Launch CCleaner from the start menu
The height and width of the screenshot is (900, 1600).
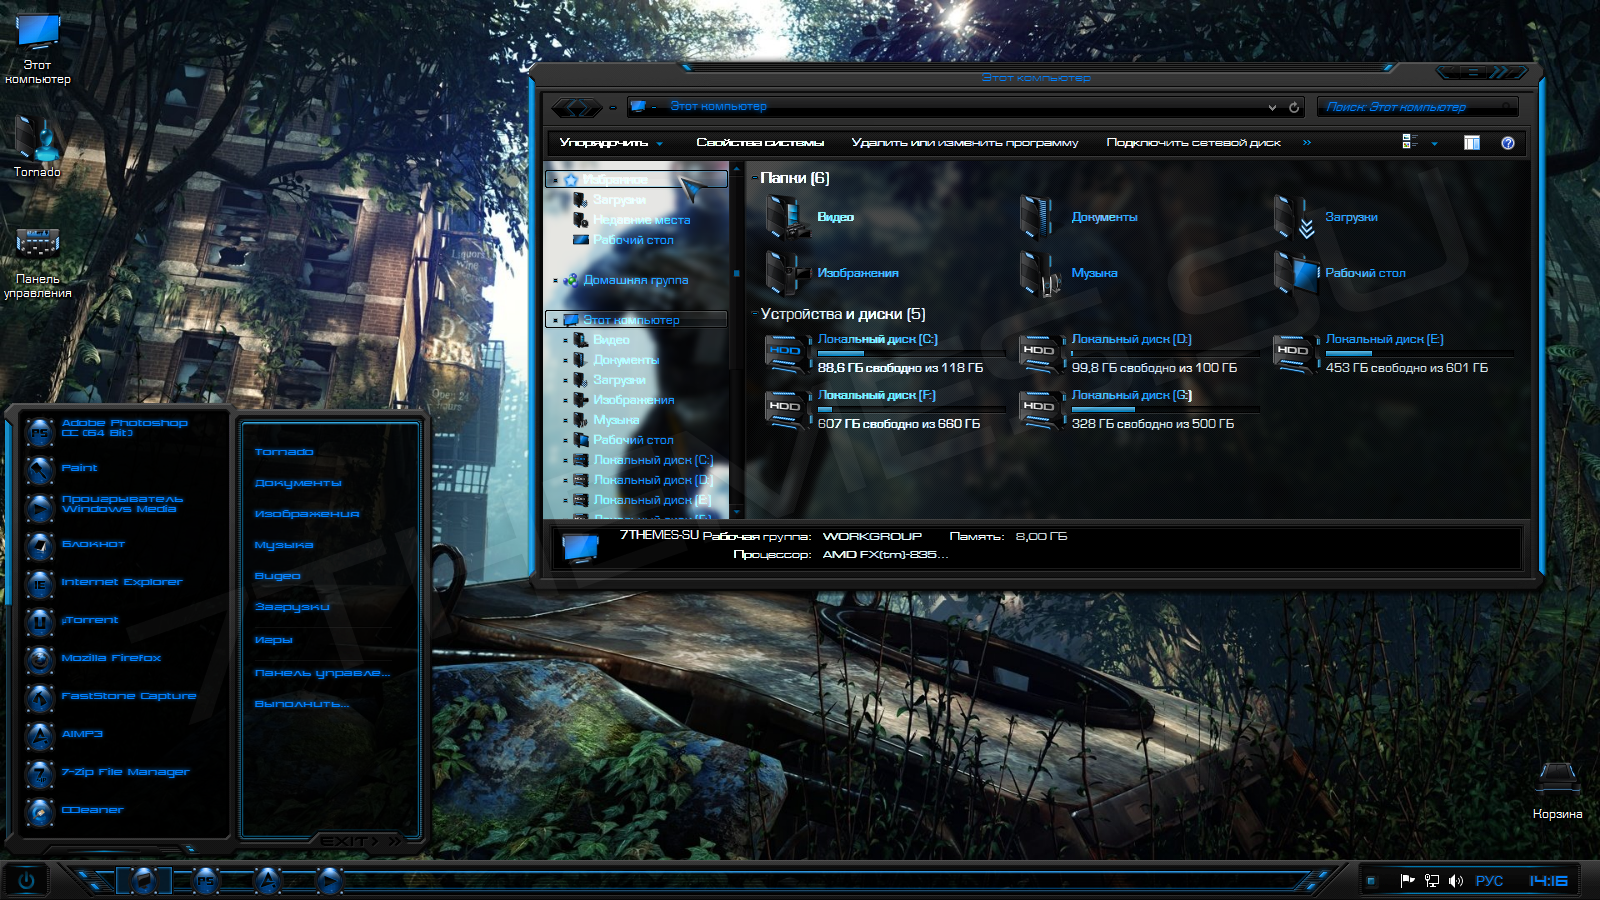pyautogui.click(x=95, y=809)
